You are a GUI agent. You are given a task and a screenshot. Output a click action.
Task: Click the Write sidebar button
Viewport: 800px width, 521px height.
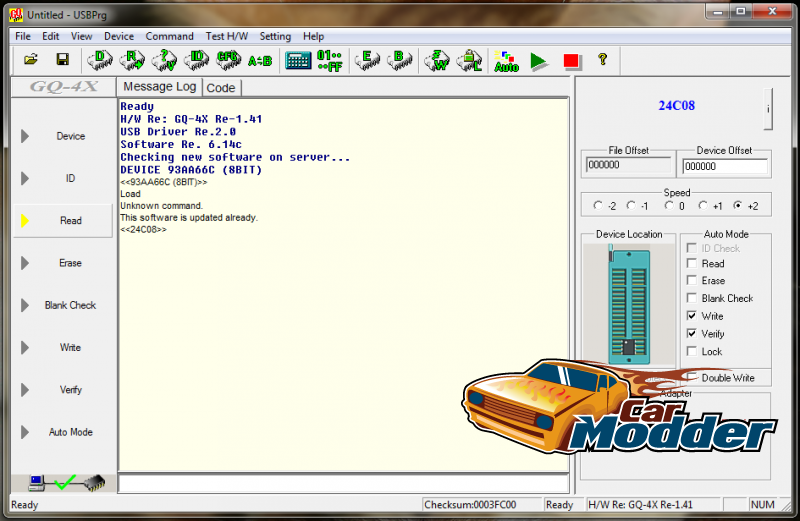point(63,348)
